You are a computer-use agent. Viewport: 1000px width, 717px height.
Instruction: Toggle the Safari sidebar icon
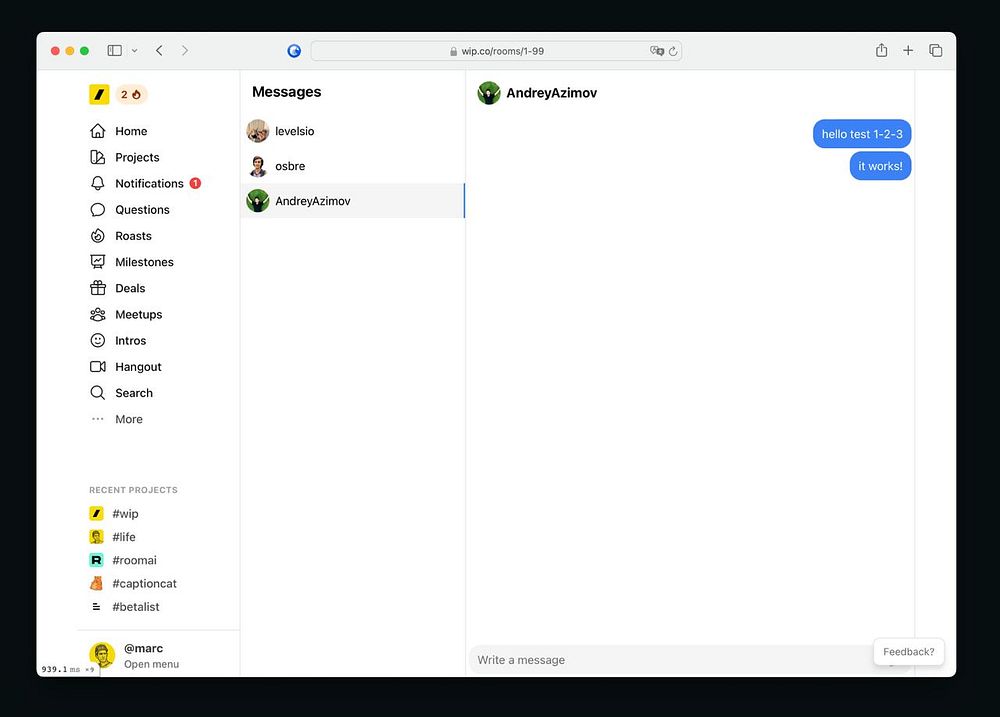coord(115,50)
